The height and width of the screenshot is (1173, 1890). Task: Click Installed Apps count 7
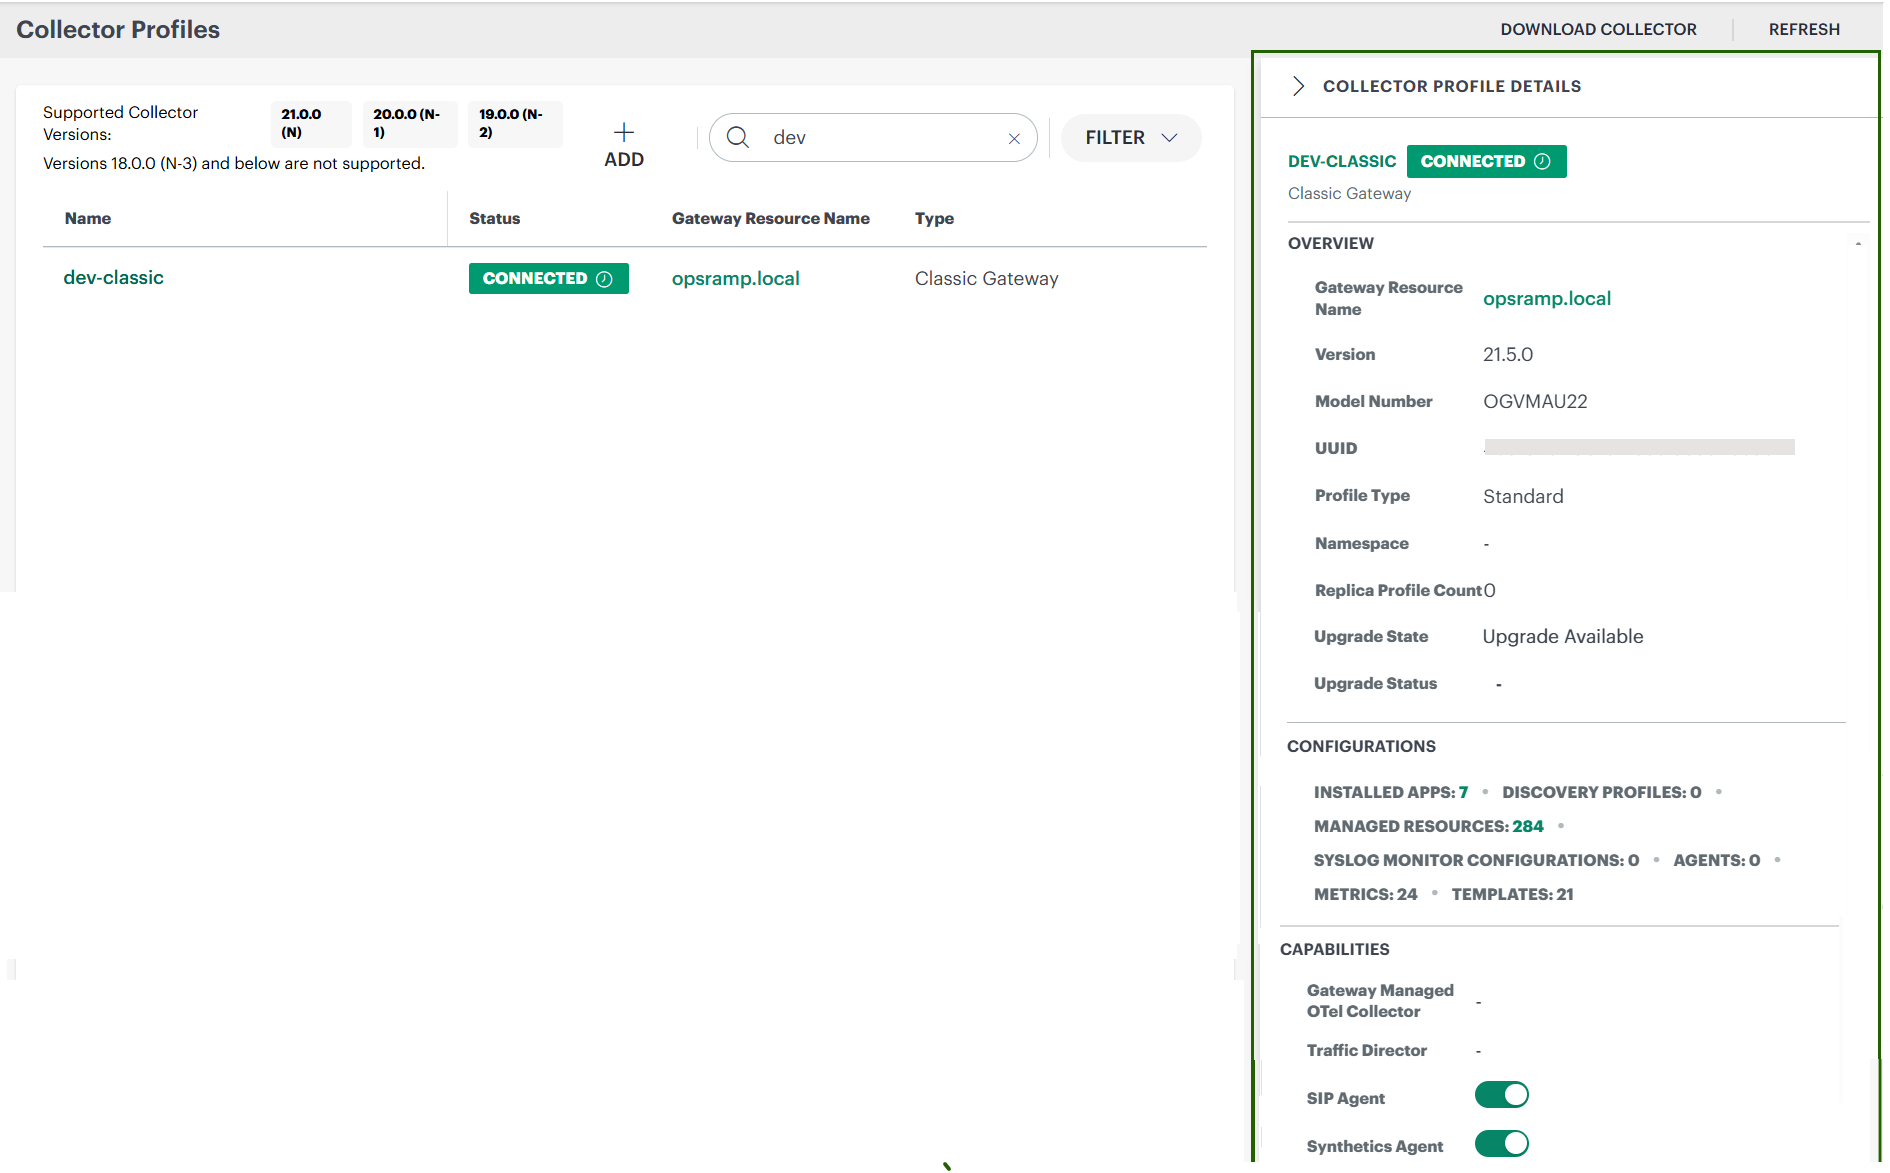point(1463,792)
